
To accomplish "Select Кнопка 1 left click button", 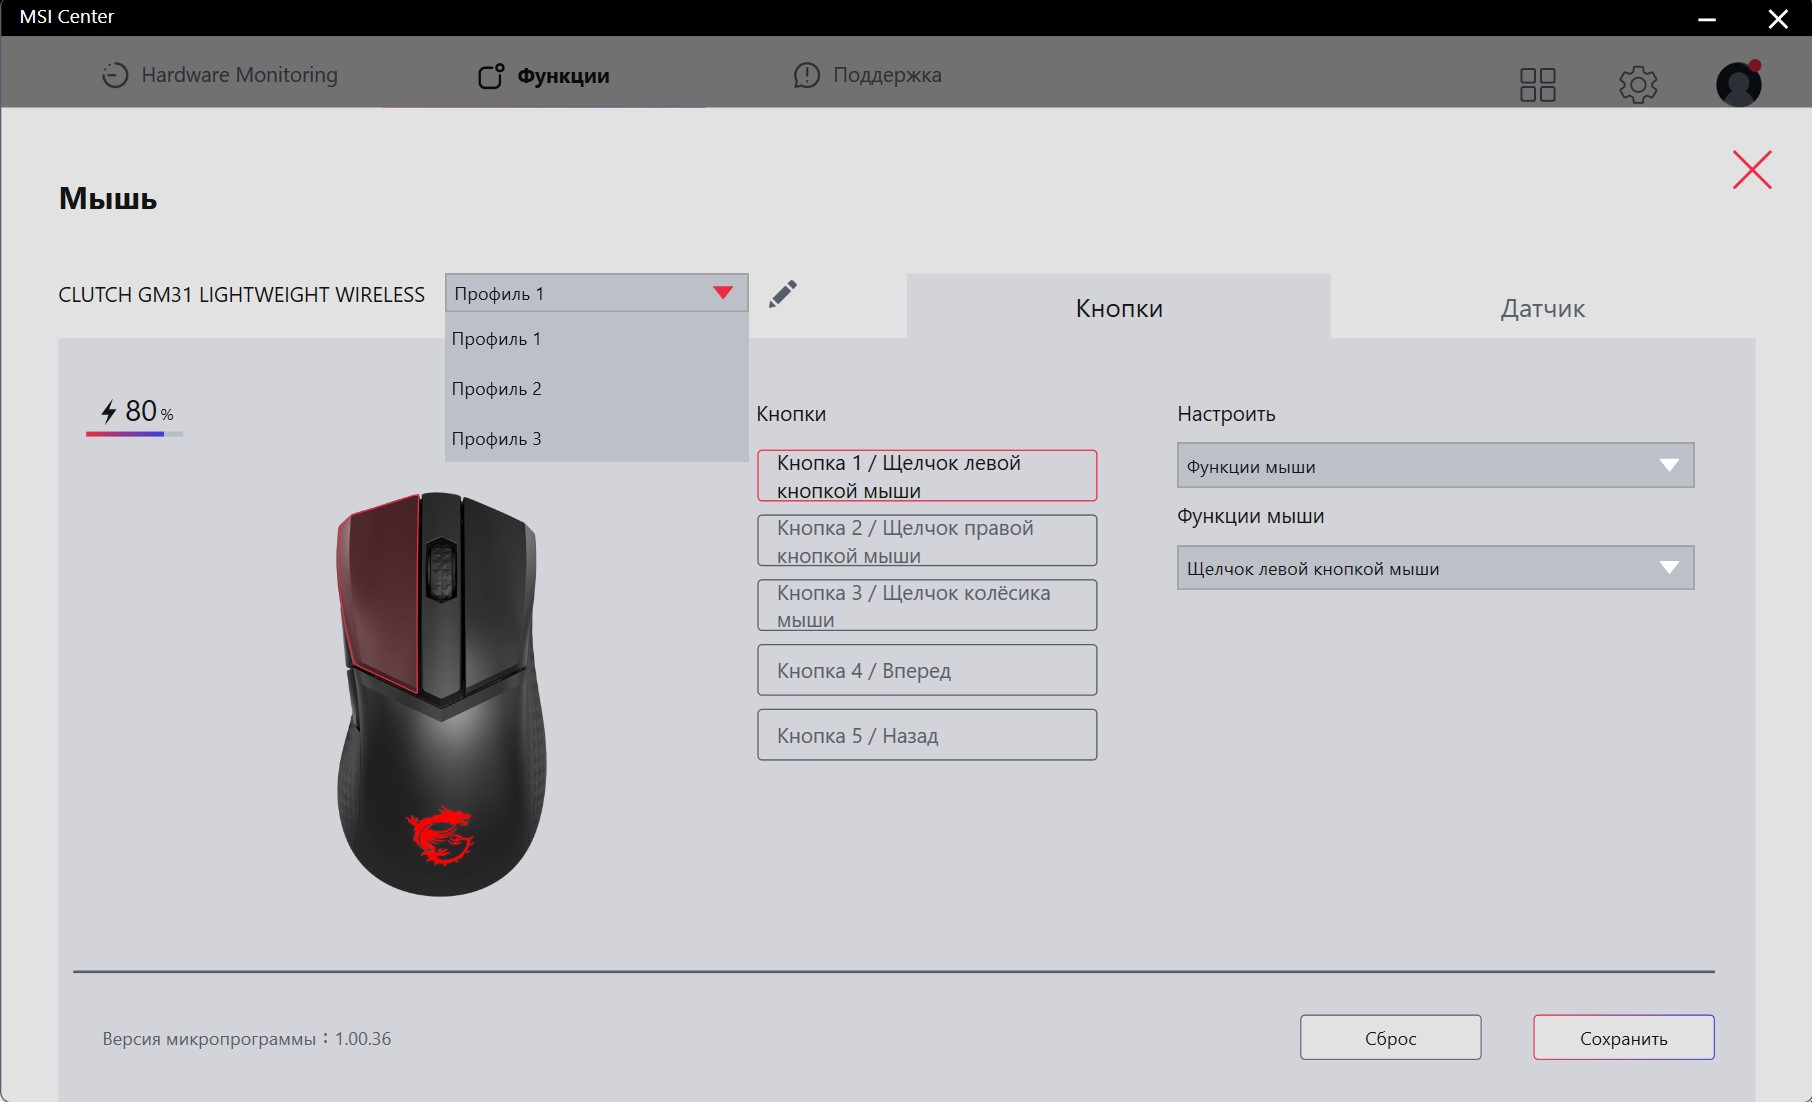I will pyautogui.click(x=927, y=476).
